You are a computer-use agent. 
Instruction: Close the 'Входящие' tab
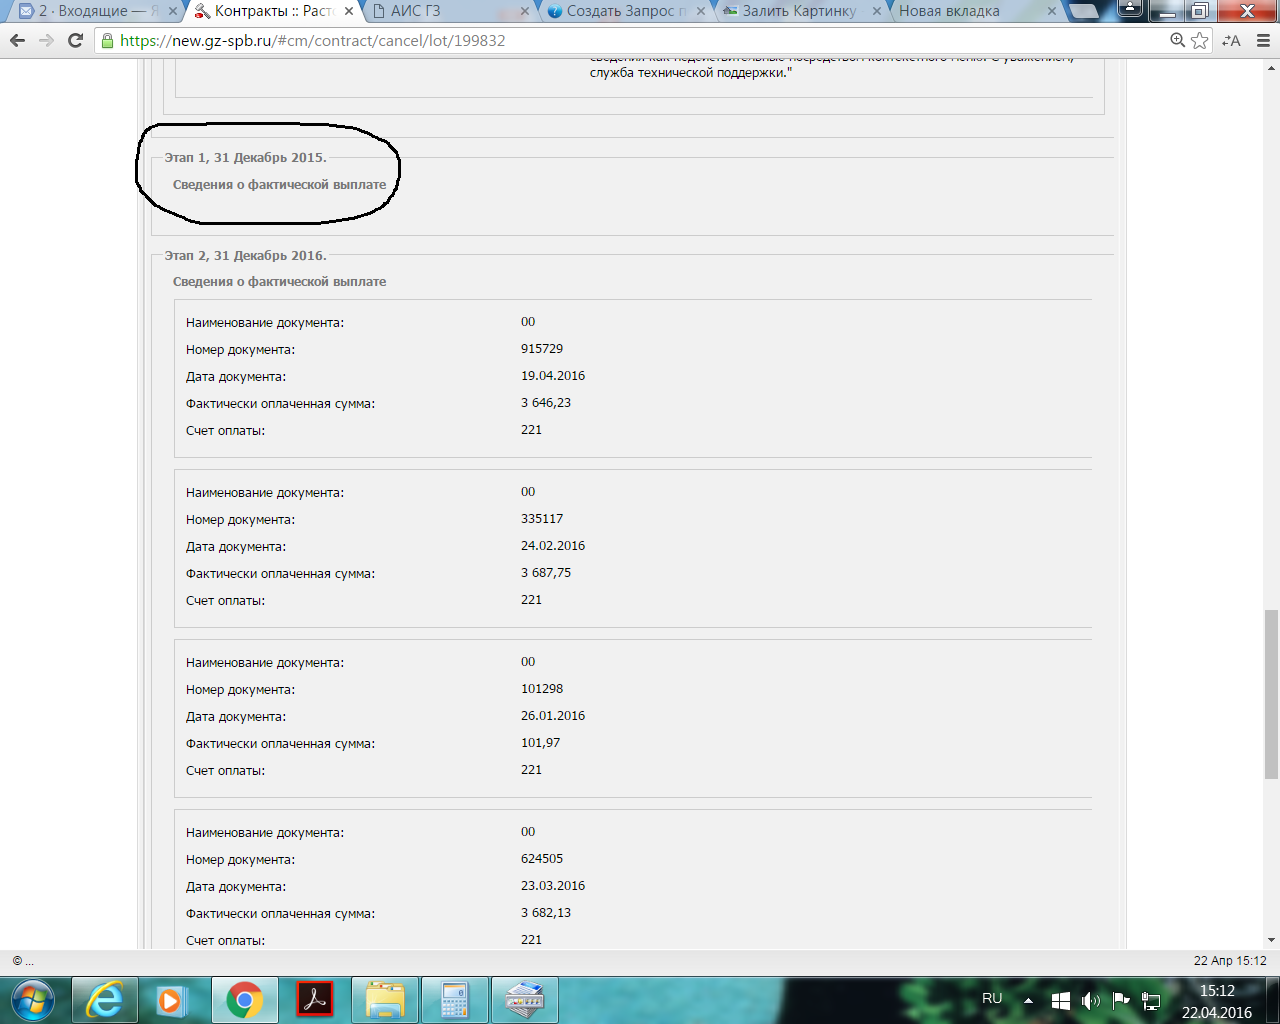[x=172, y=12]
